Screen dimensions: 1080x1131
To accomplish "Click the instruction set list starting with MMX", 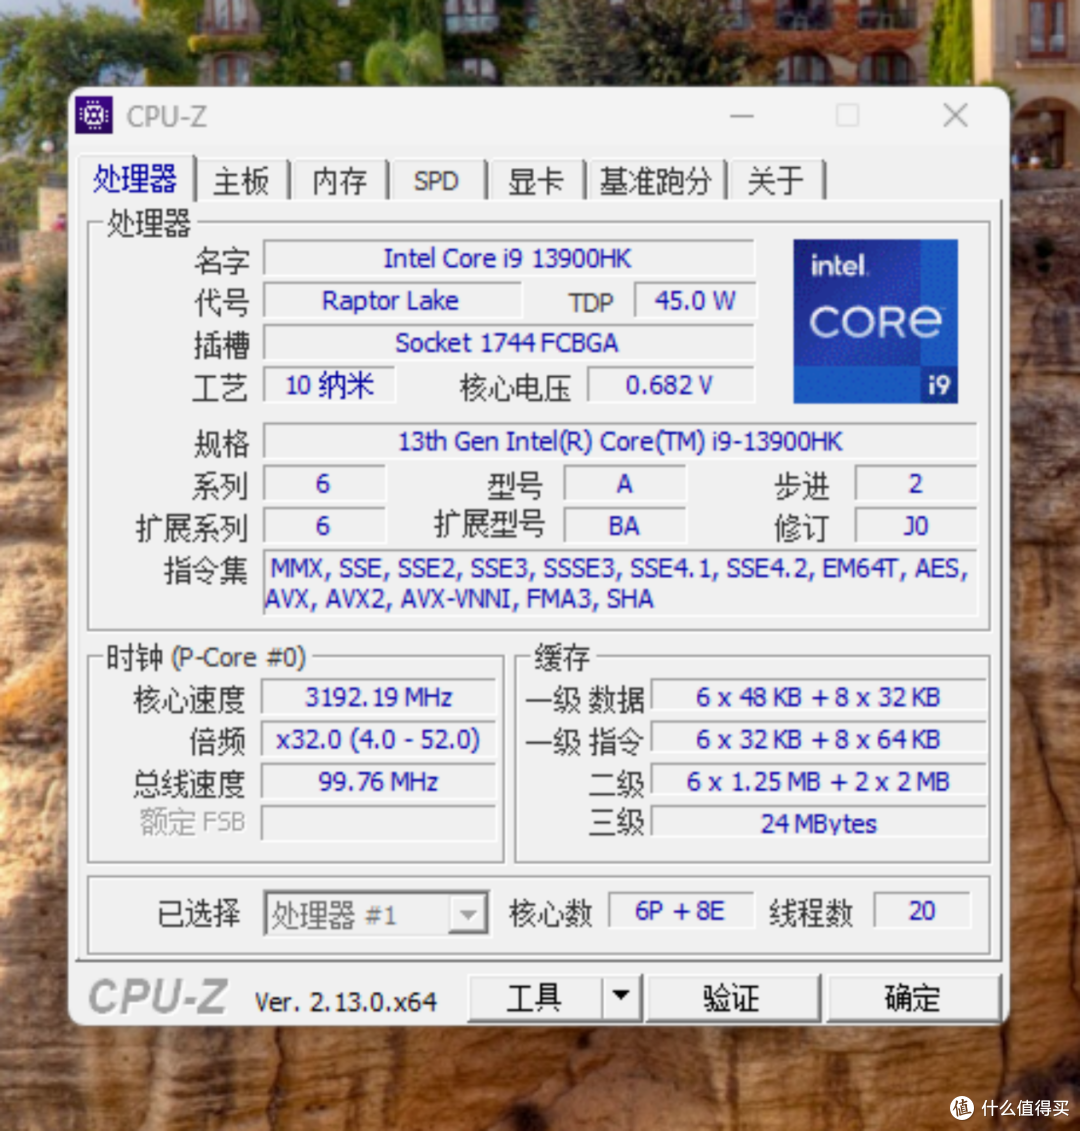I will pyautogui.click(x=620, y=583).
